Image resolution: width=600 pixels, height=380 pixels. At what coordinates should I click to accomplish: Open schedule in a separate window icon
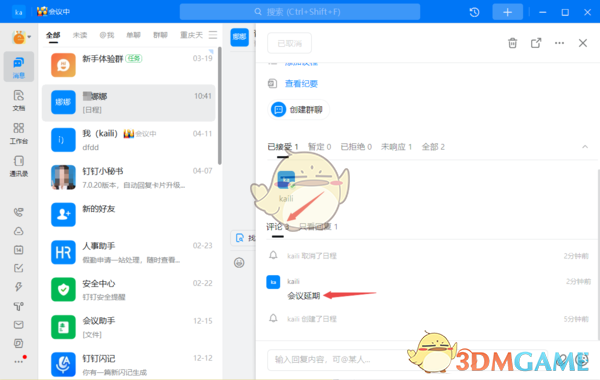536,43
